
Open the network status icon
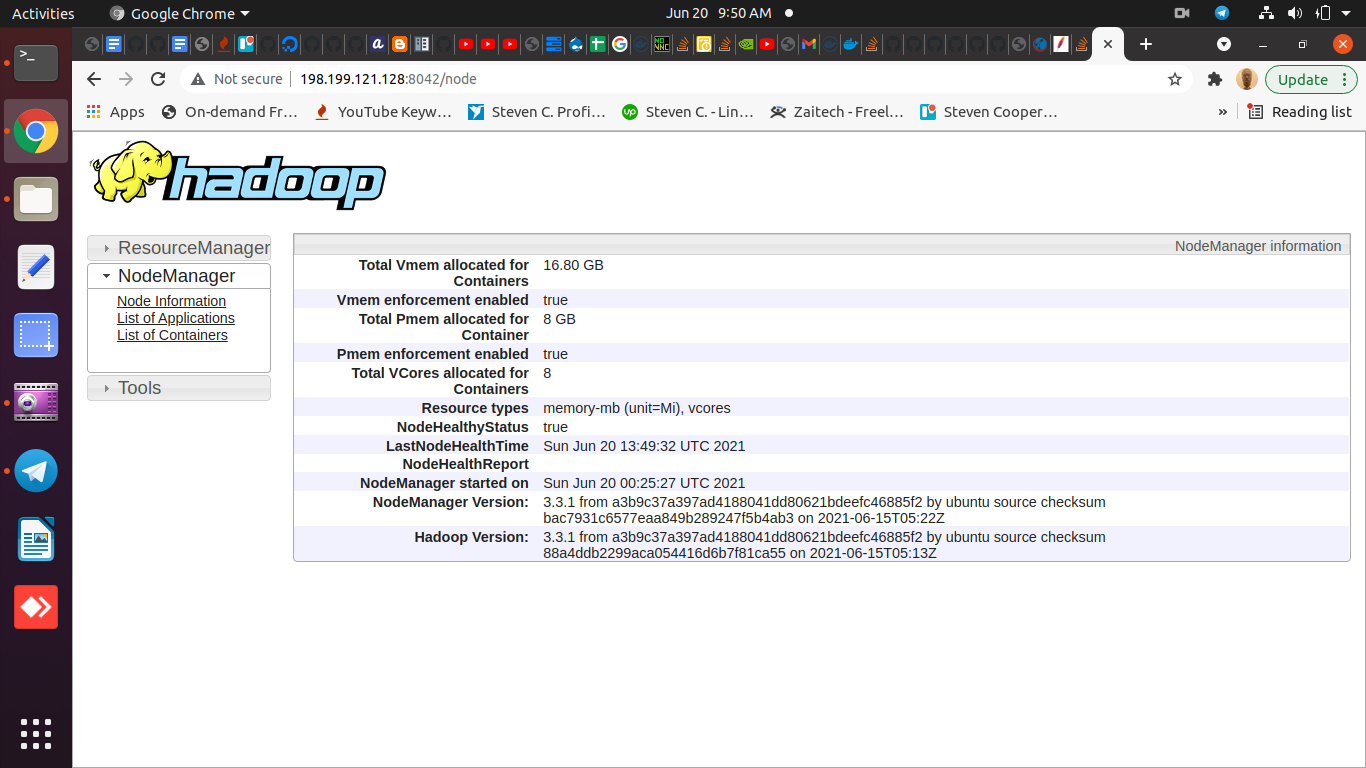1267,13
